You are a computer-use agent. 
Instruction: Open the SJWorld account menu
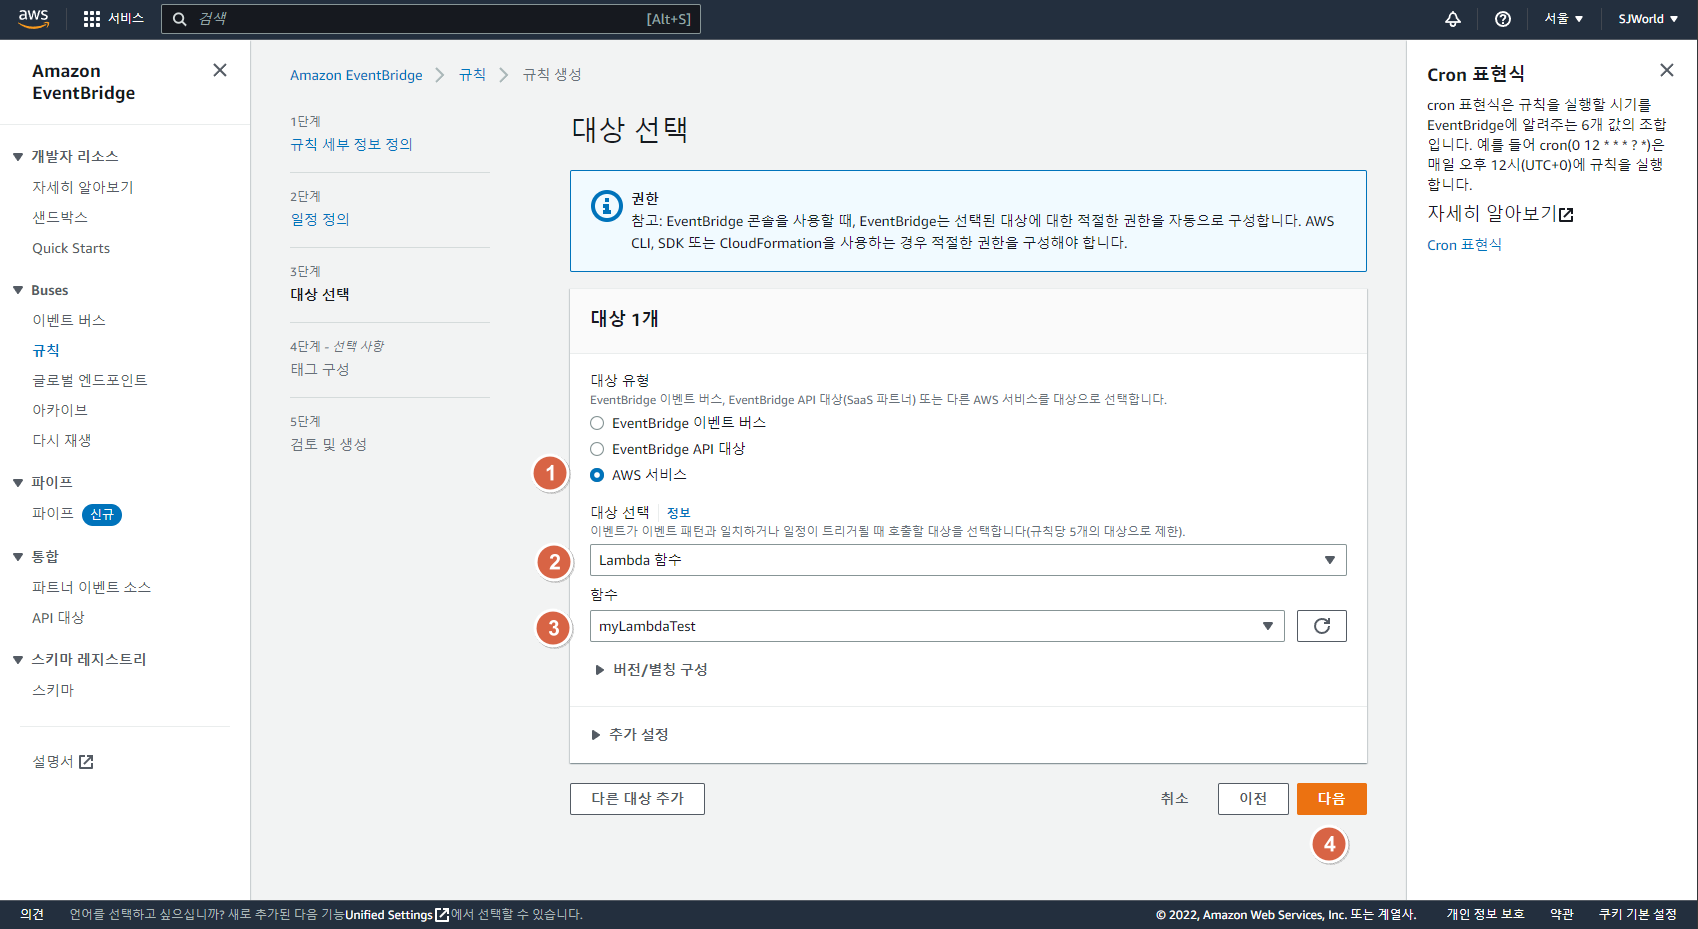[1648, 19]
